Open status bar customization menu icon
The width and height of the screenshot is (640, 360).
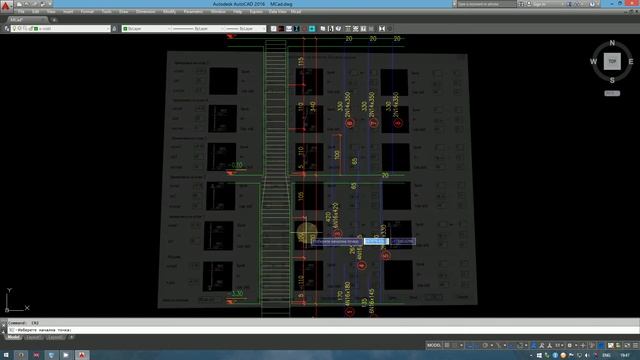click(x=636, y=345)
